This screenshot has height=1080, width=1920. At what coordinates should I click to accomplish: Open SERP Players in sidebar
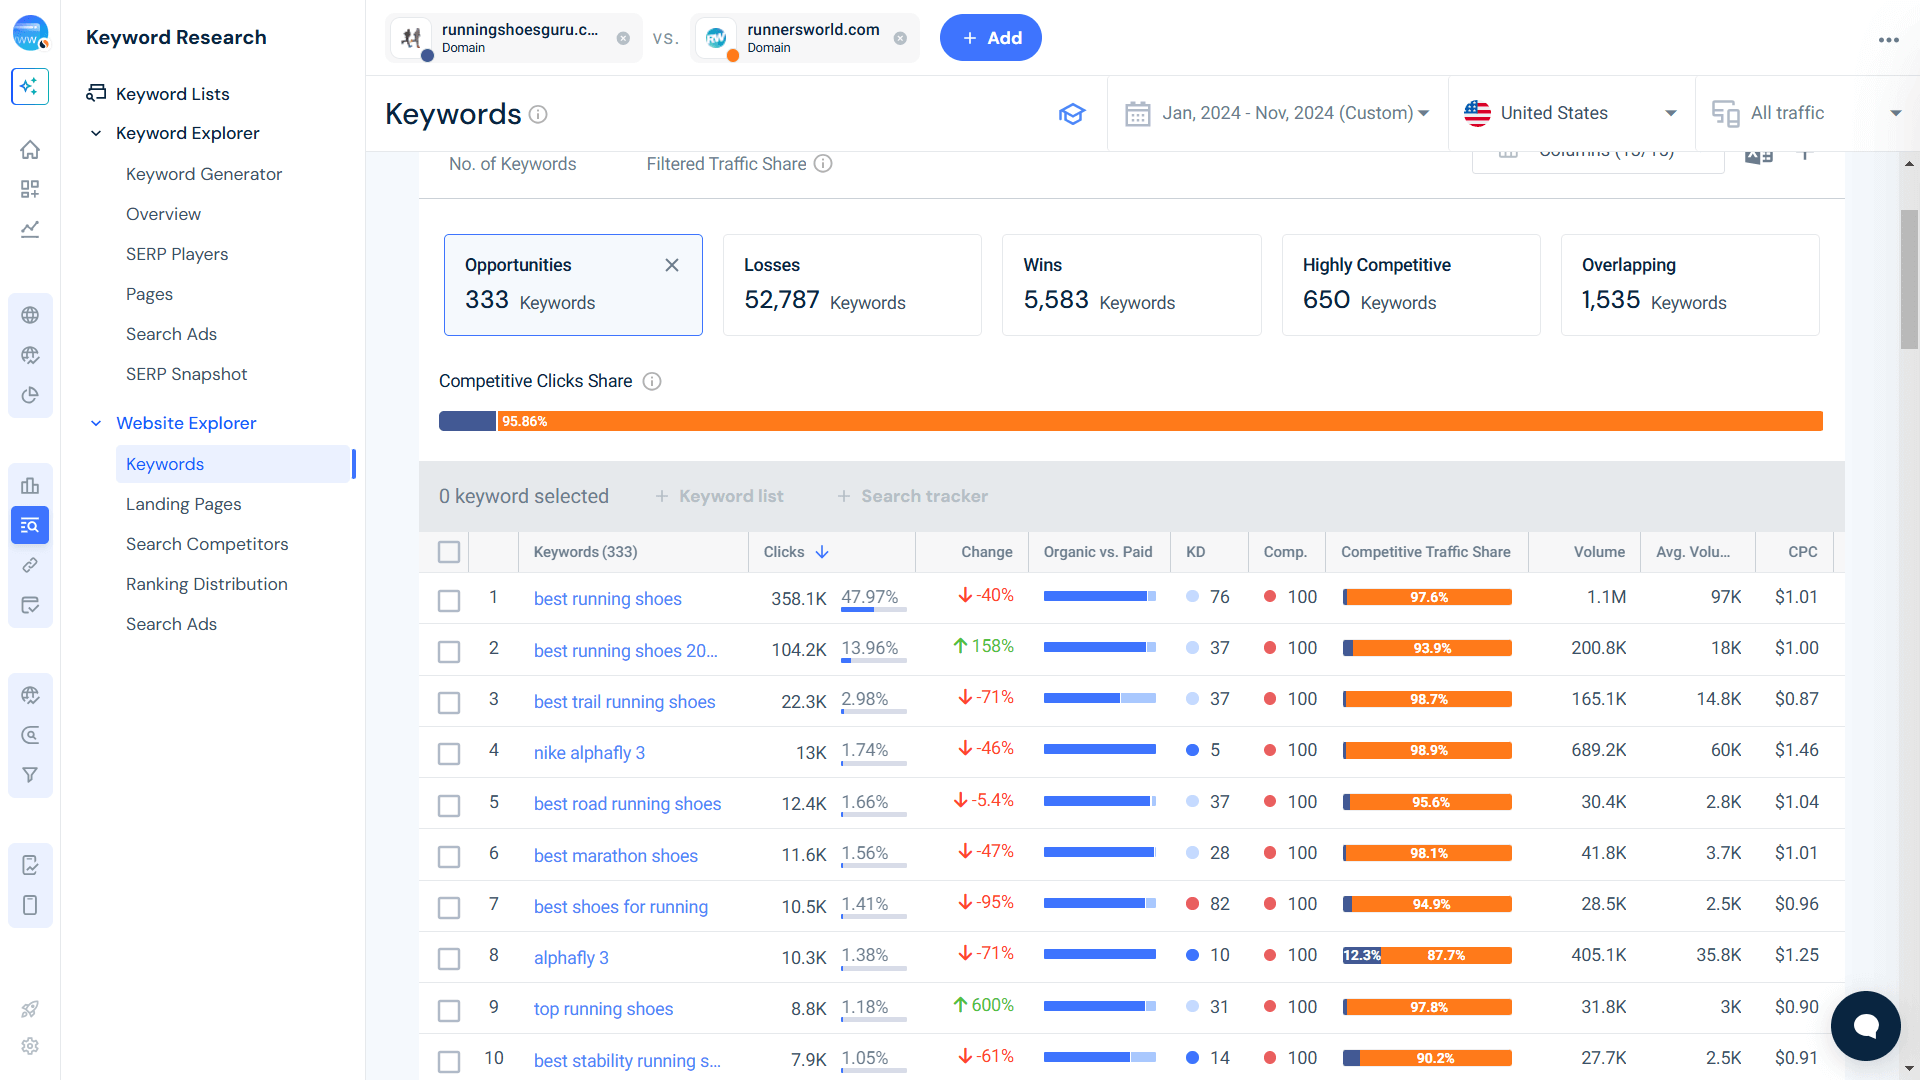[177, 254]
